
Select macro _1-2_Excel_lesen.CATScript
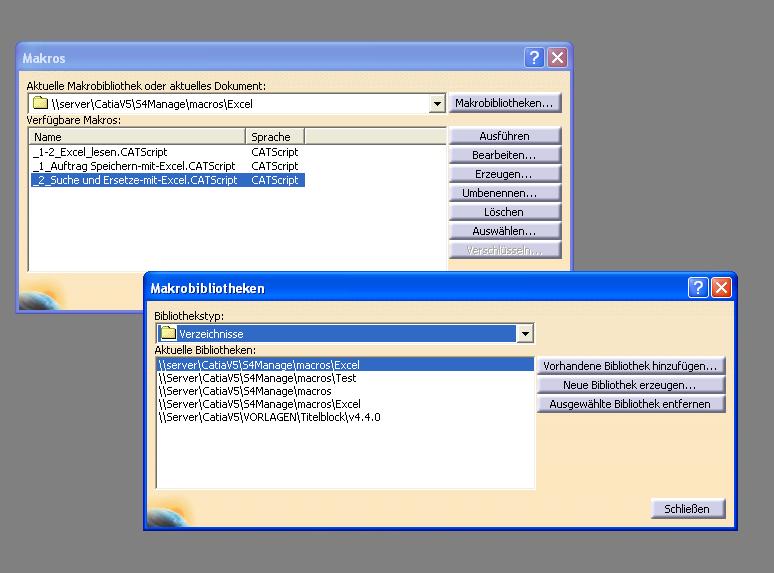point(101,152)
